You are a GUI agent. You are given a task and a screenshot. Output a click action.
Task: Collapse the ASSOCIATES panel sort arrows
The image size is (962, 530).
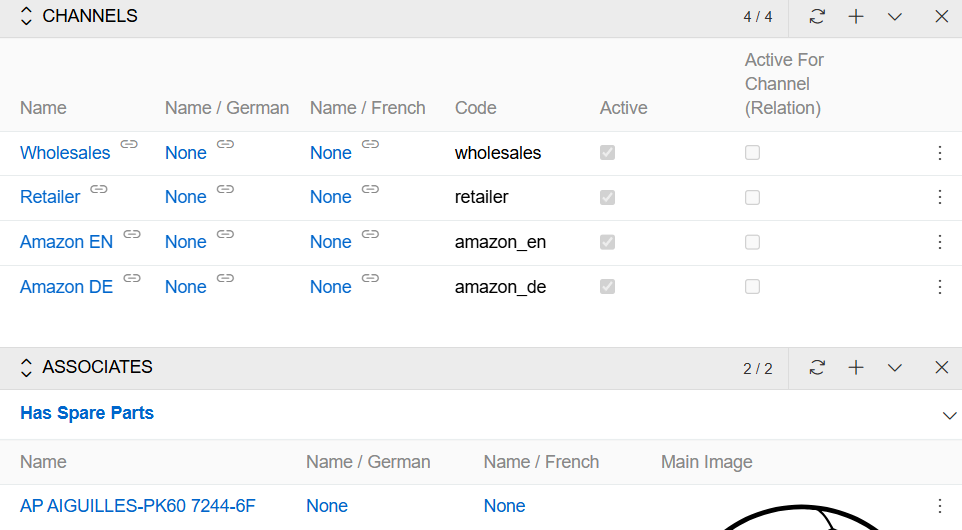click(x=26, y=367)
